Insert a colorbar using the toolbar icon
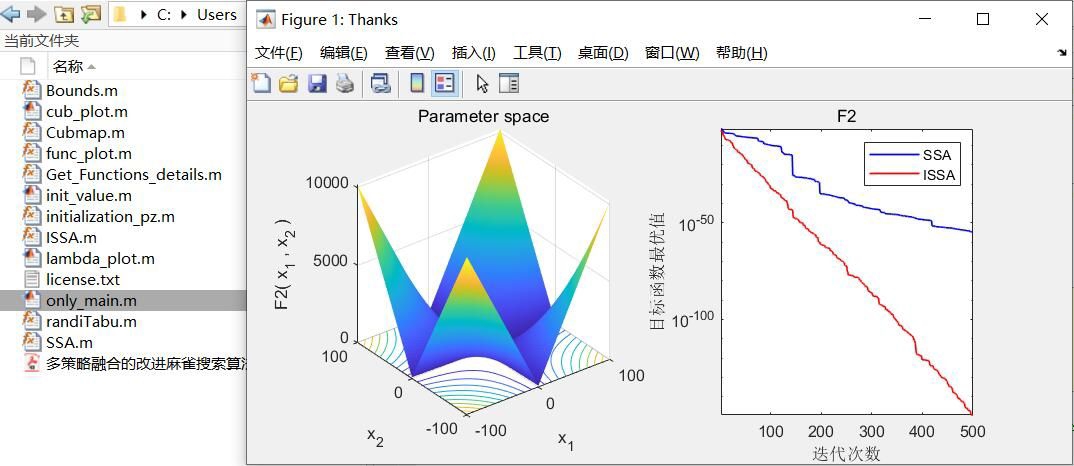This screenshot has width=1074, height=466. click(x=416, y=84)
